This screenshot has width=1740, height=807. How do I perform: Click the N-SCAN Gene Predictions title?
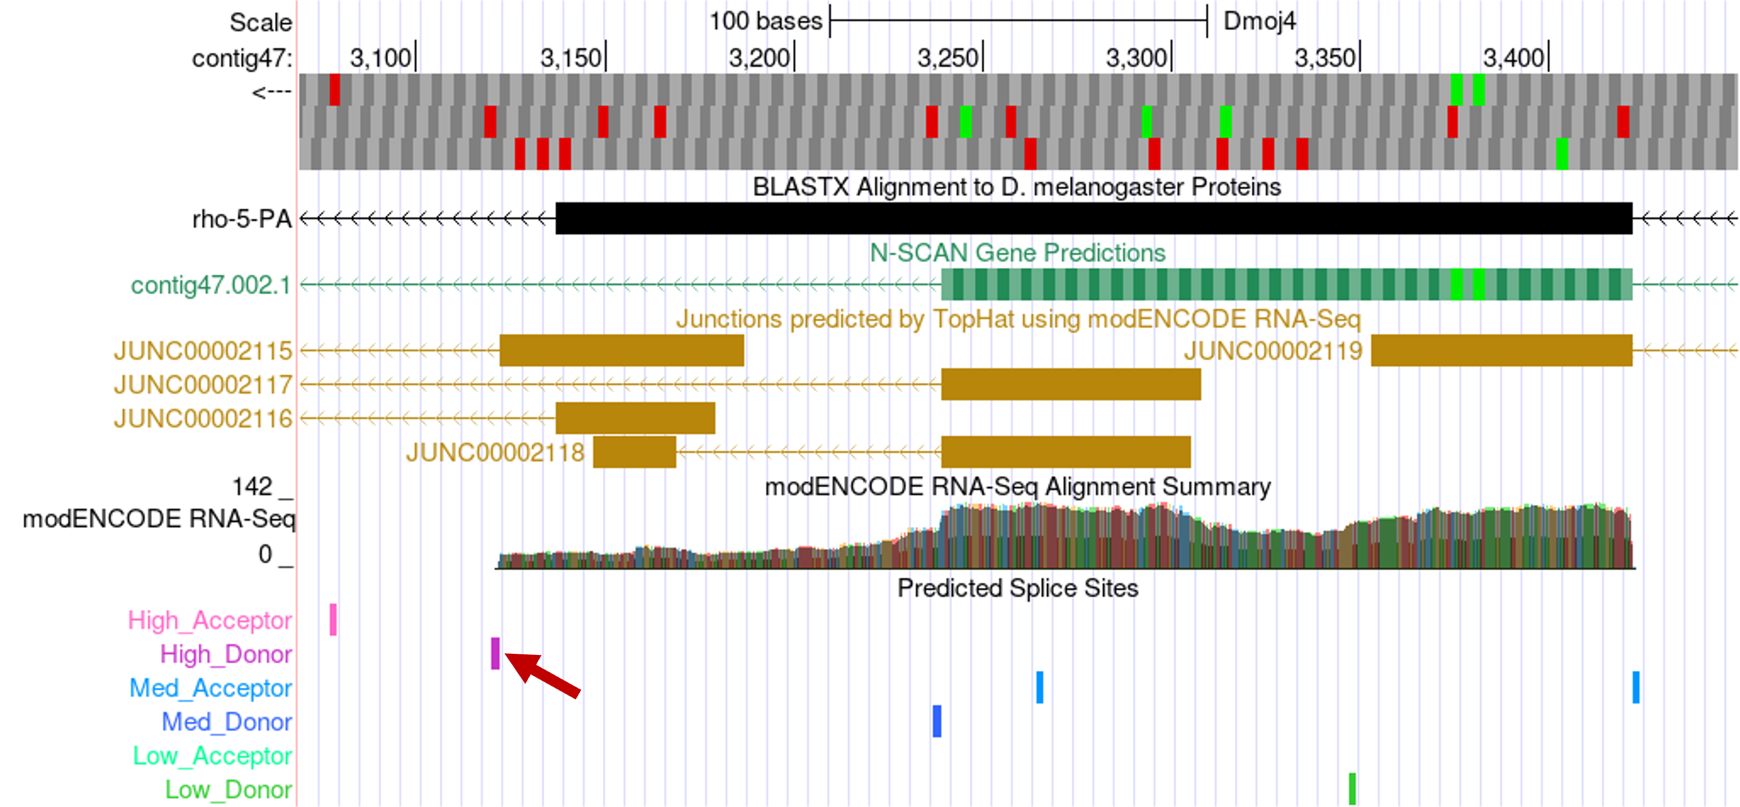click(x=1018, y=253)
